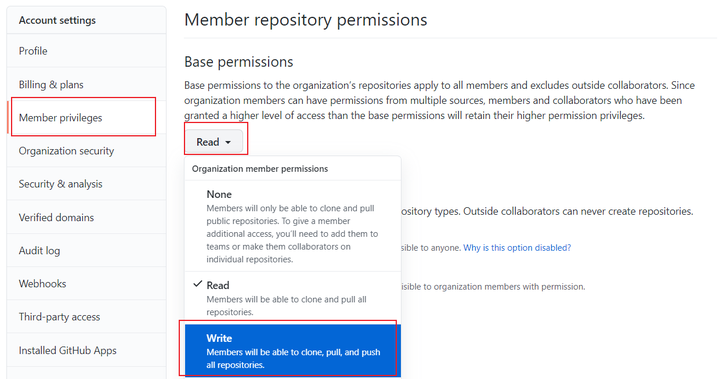This screenshot has height=379, width=720.
Task: Open the Audit log page
Action: (x=86, y=250)
